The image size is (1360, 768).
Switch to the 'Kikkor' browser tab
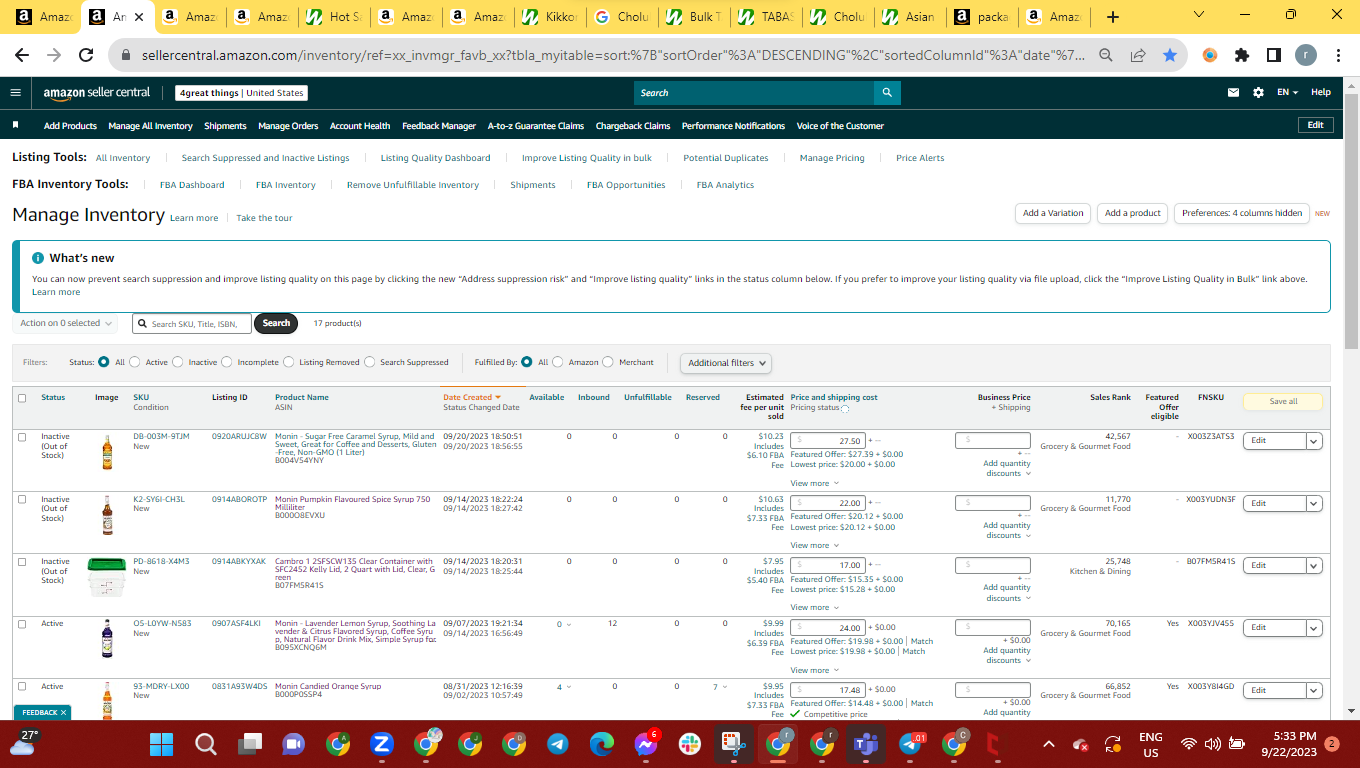click(548, 17)
